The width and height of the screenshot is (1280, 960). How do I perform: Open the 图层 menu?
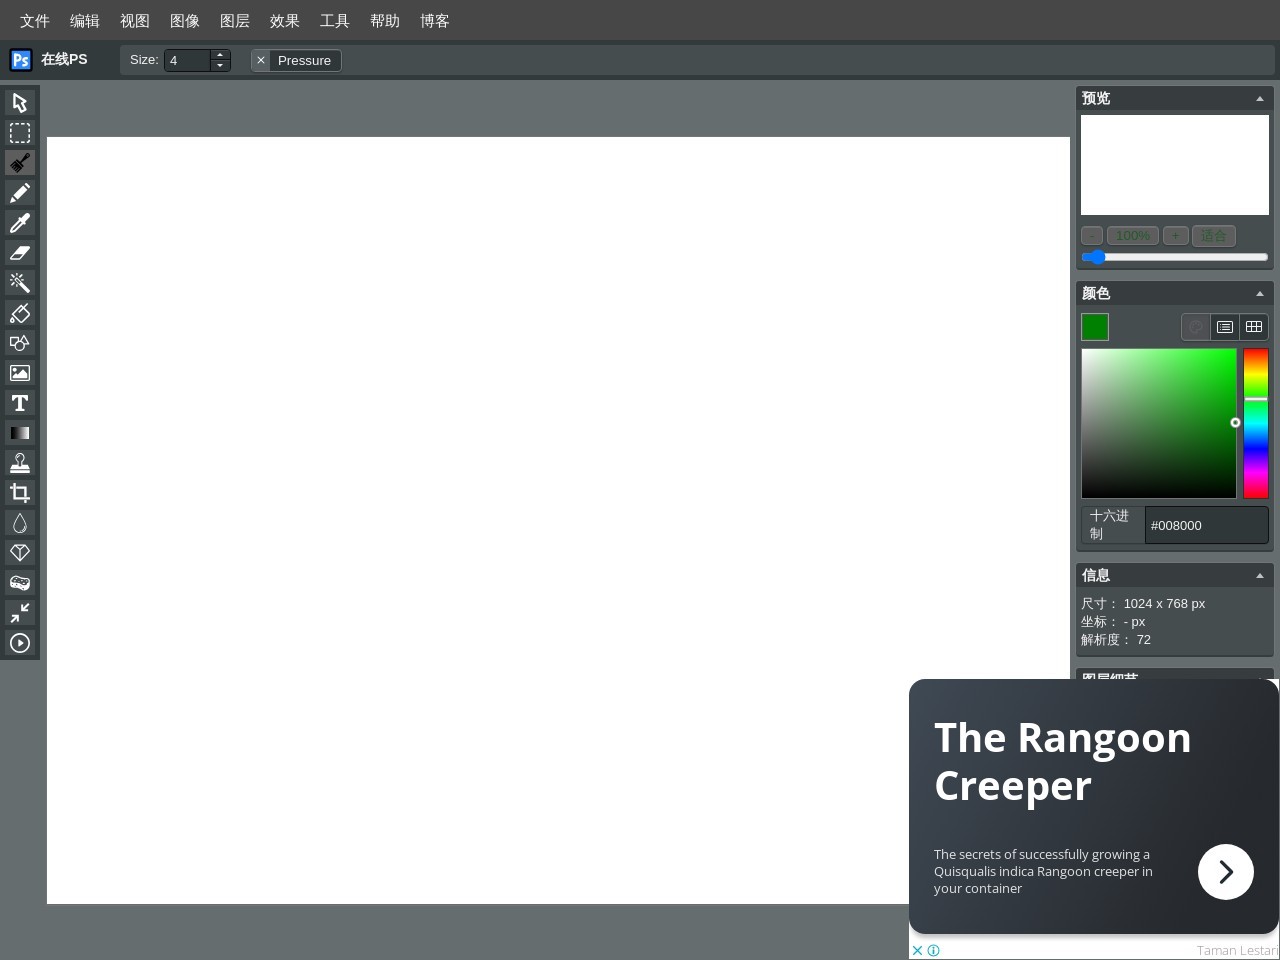pos(235,21)
